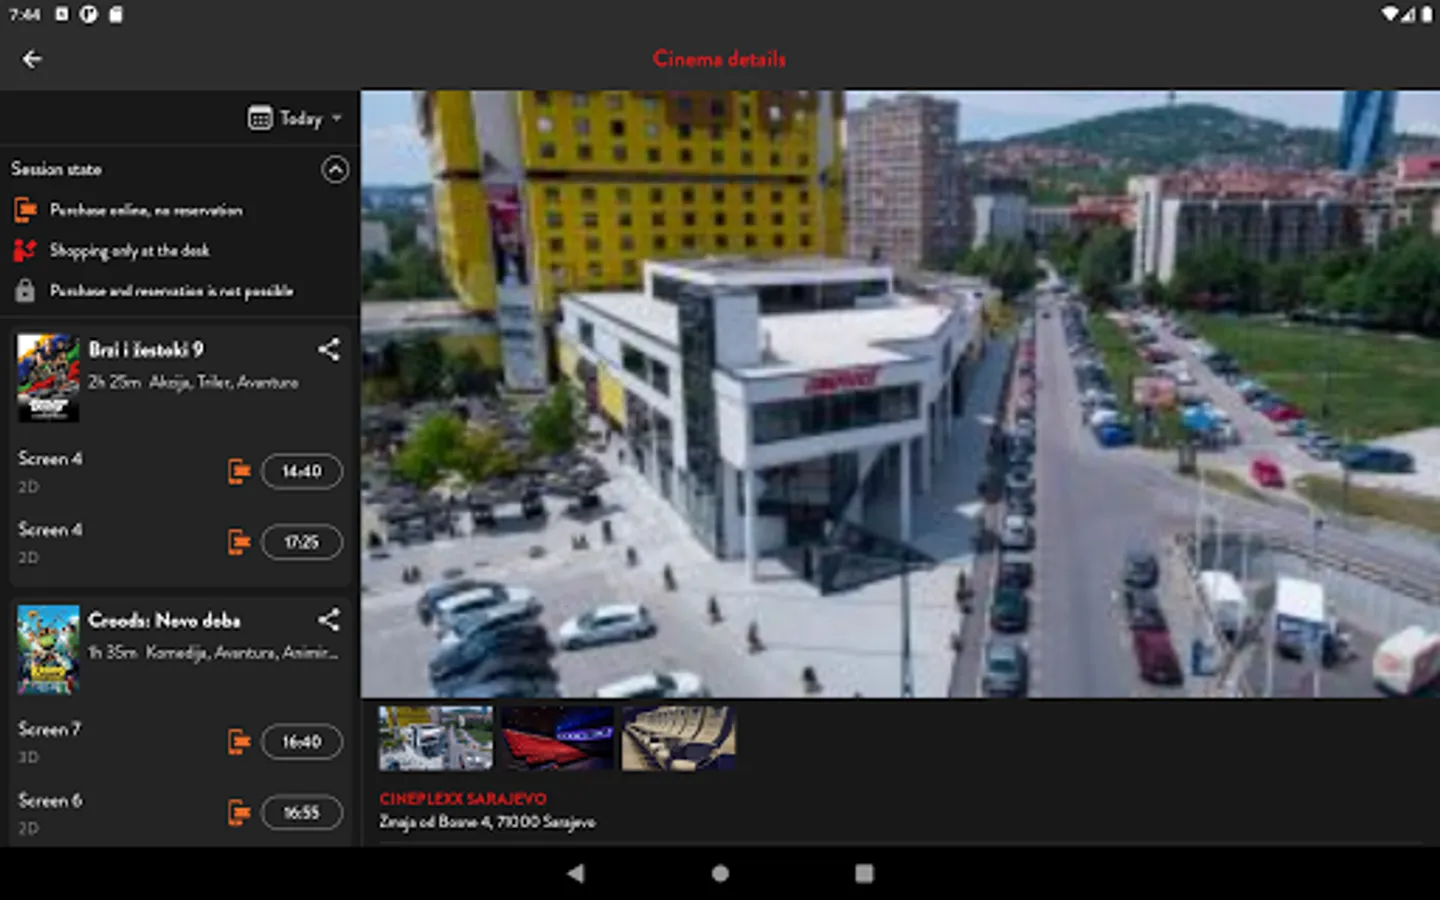Click the purchase icon beside the 14:40 showtime

[x=238, y=471]
